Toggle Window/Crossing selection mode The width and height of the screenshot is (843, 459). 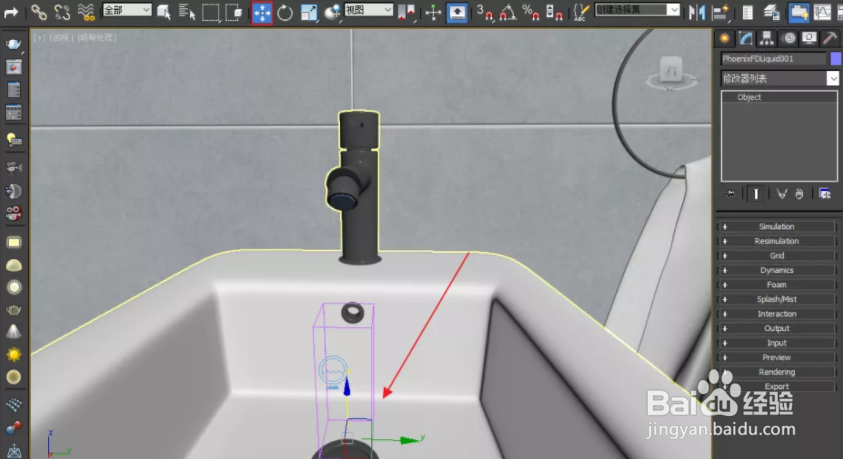pyautogui.click(x=234, y=12)
